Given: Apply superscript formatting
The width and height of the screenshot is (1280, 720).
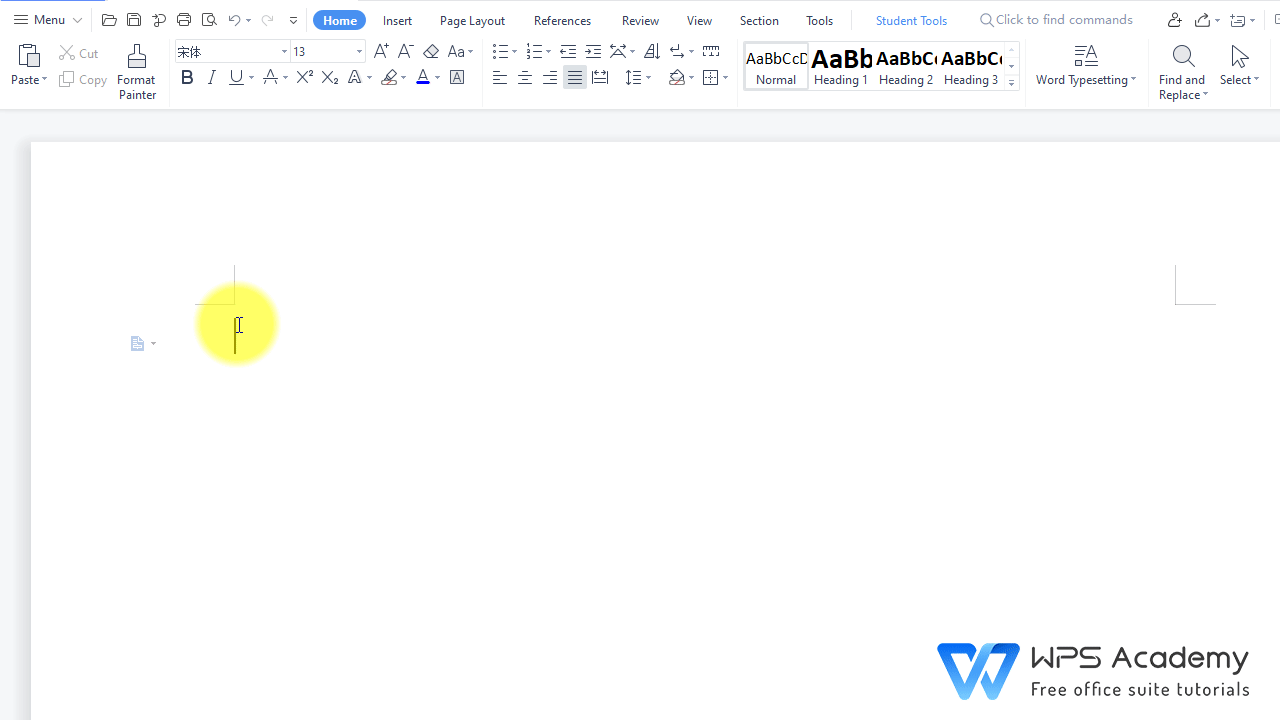Looking at the screenshot, I should (x=304, y=77).
